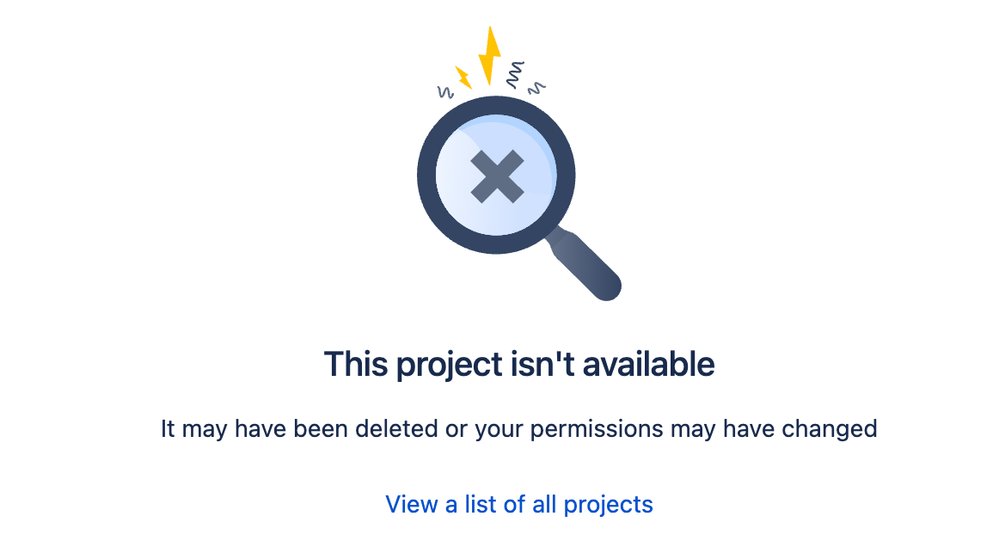The image size is (999, 554).
Task: Click the word project in the heading
Action: (450, 366)
